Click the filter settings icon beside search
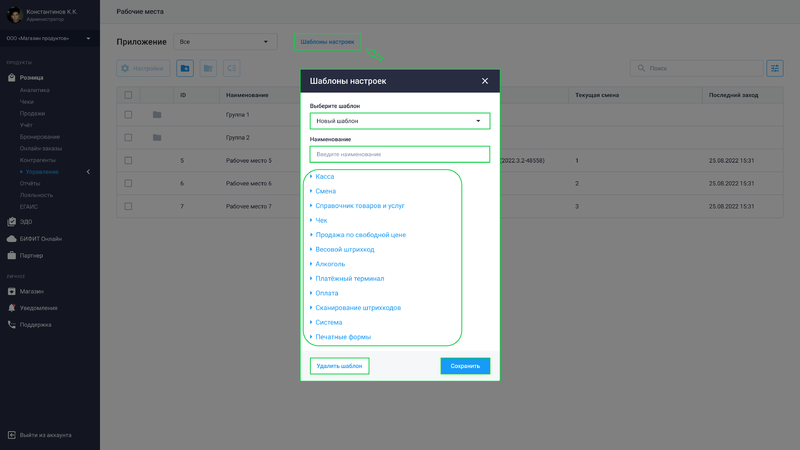The width and height of the screenshot is (800, 450). click(x=775, y=68)
